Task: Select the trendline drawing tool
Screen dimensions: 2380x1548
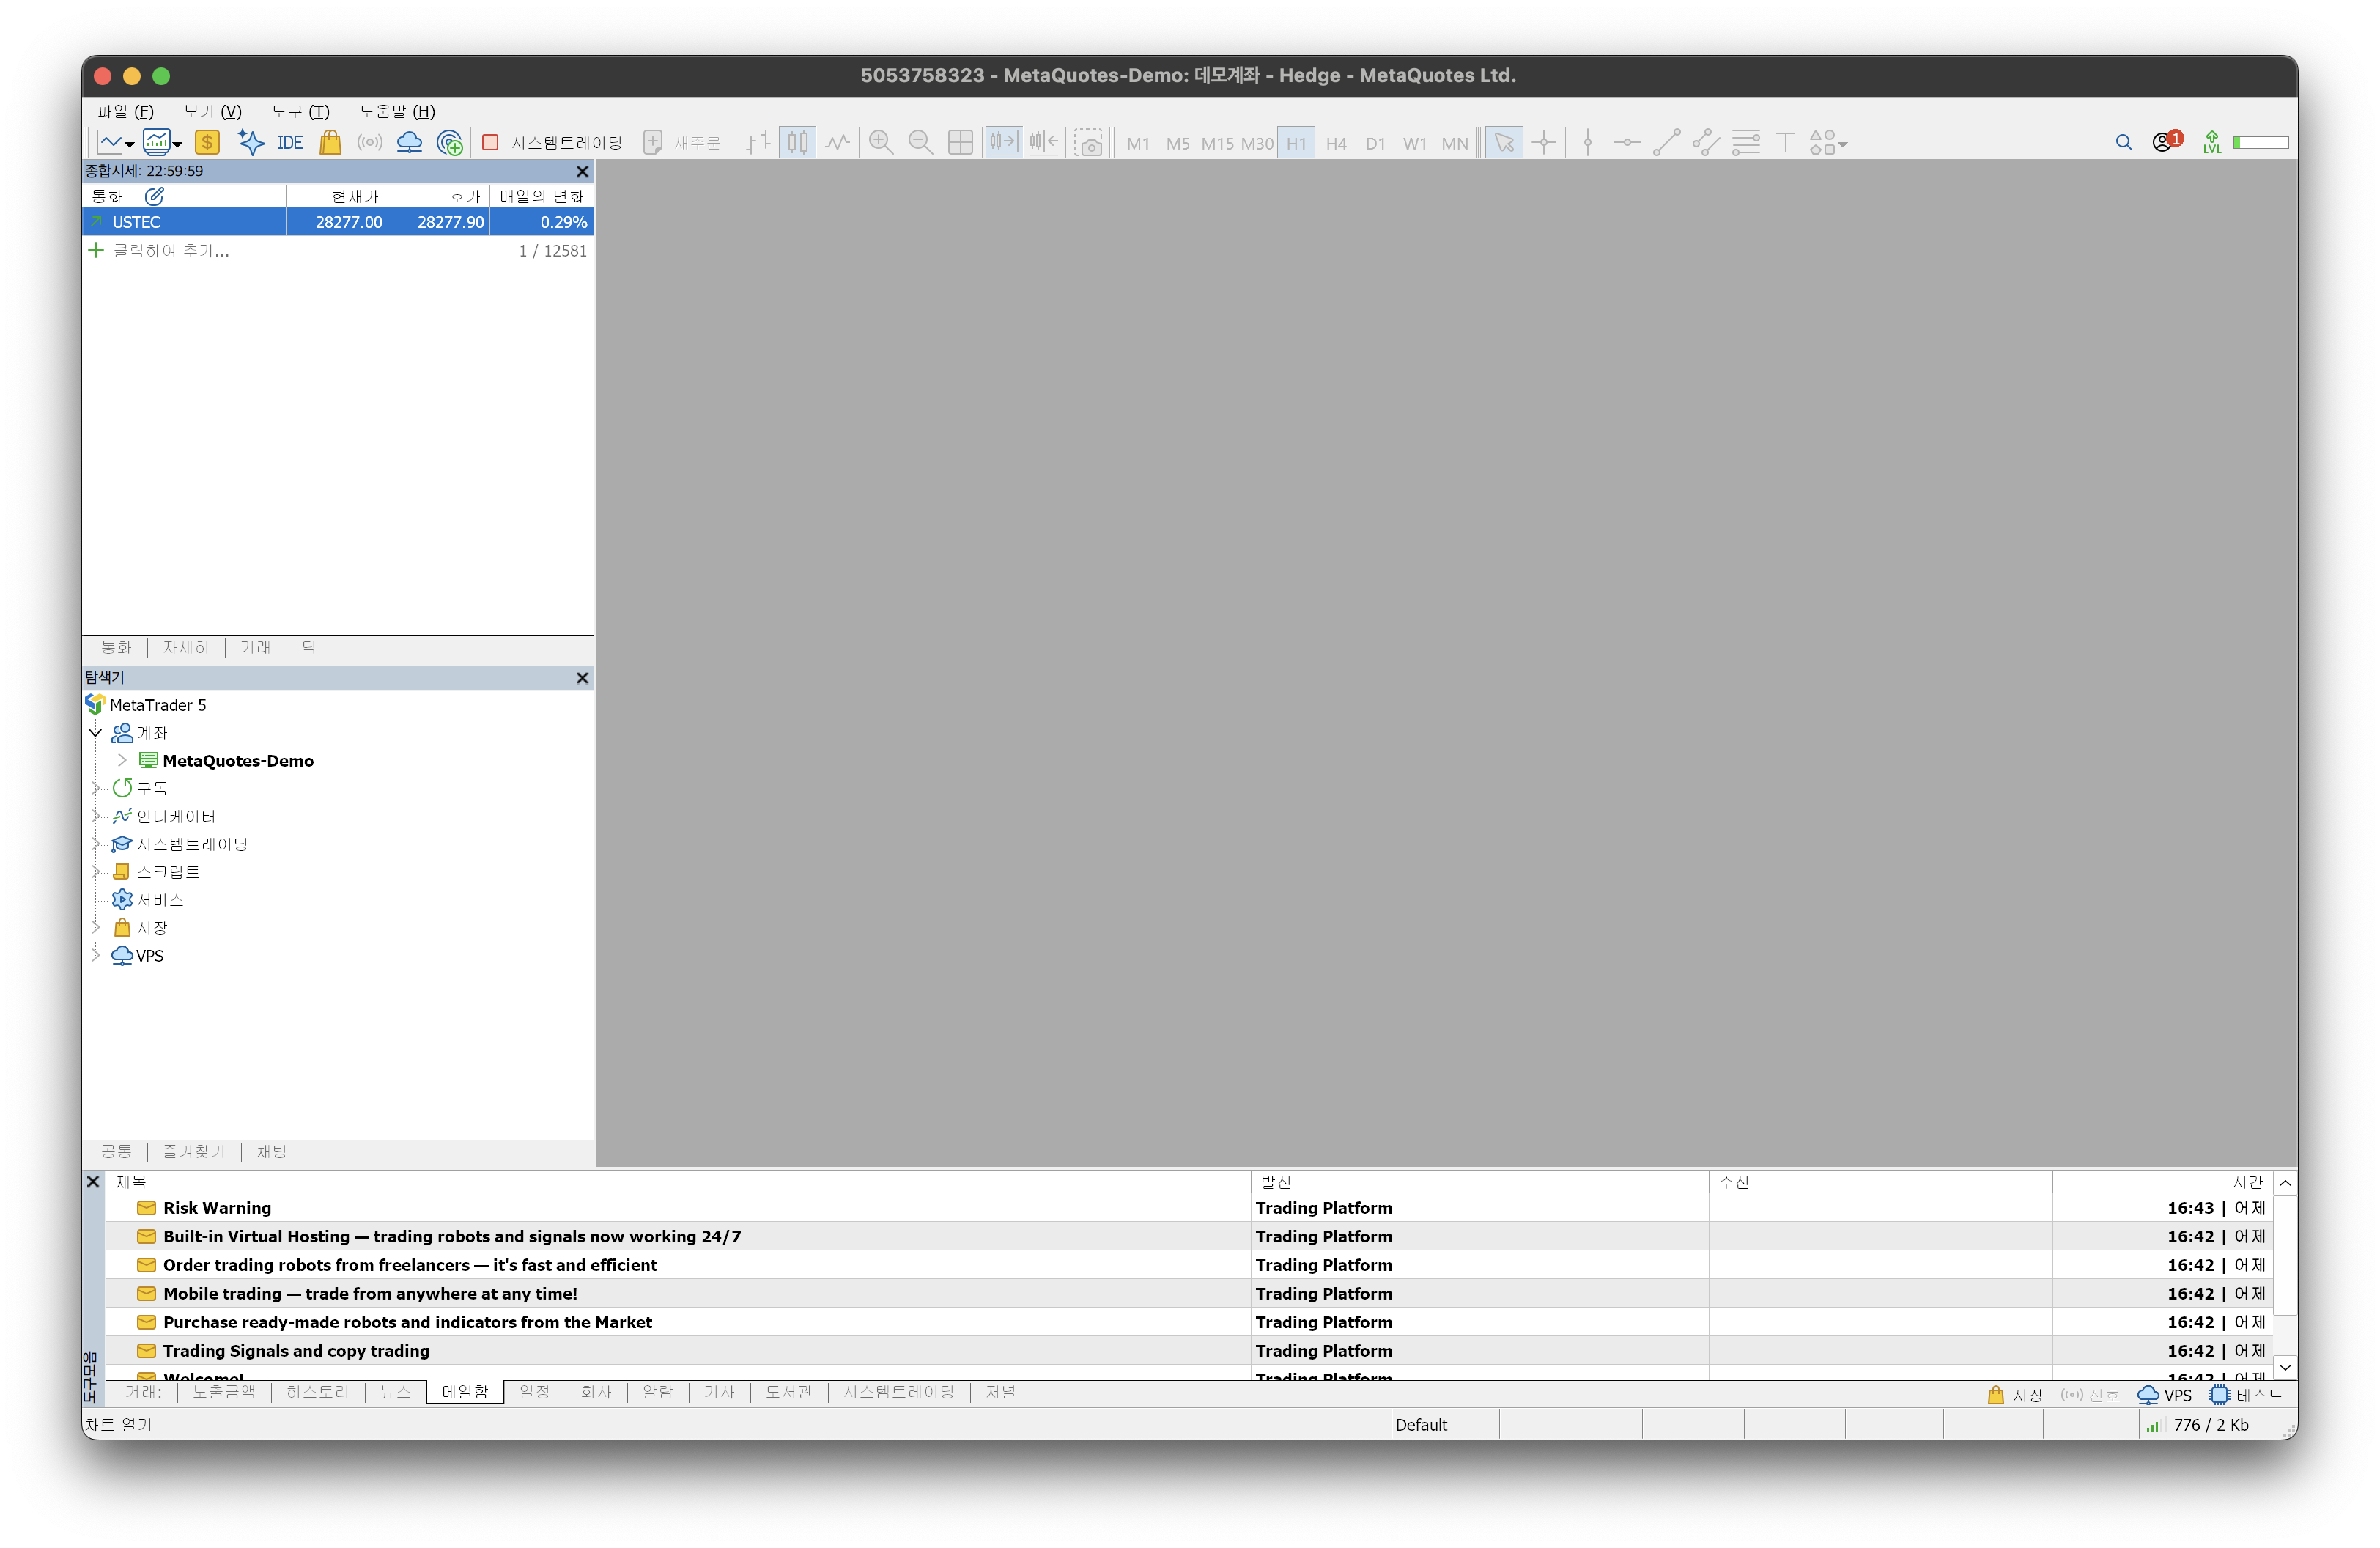Action: coord(1667,143)
